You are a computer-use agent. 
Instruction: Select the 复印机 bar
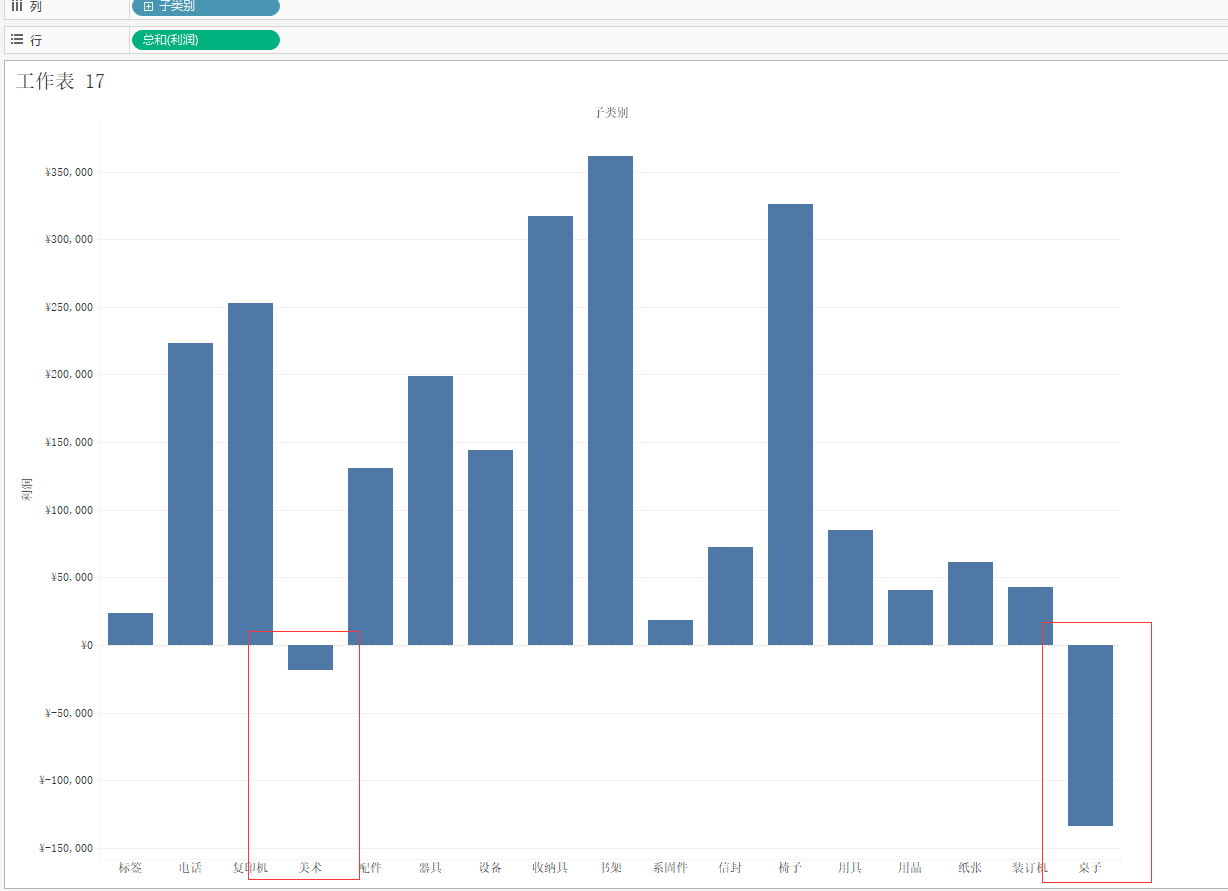pyautogui.click(x=250, y=474)
